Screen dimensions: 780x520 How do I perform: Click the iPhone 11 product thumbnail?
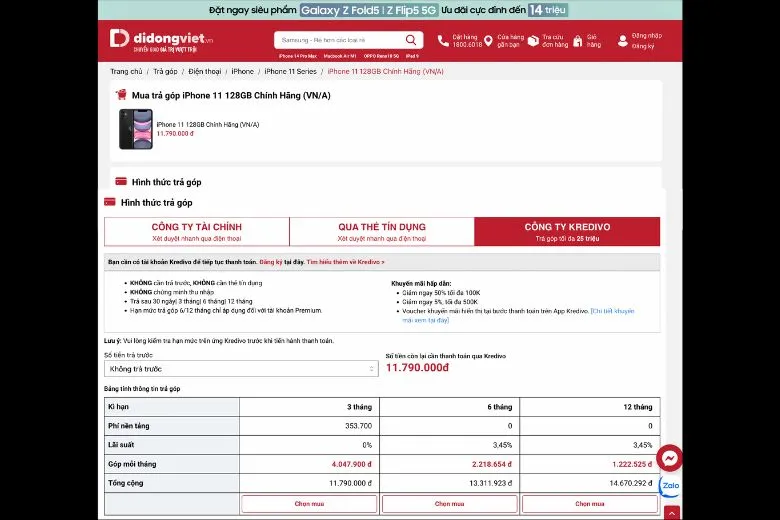135,129
